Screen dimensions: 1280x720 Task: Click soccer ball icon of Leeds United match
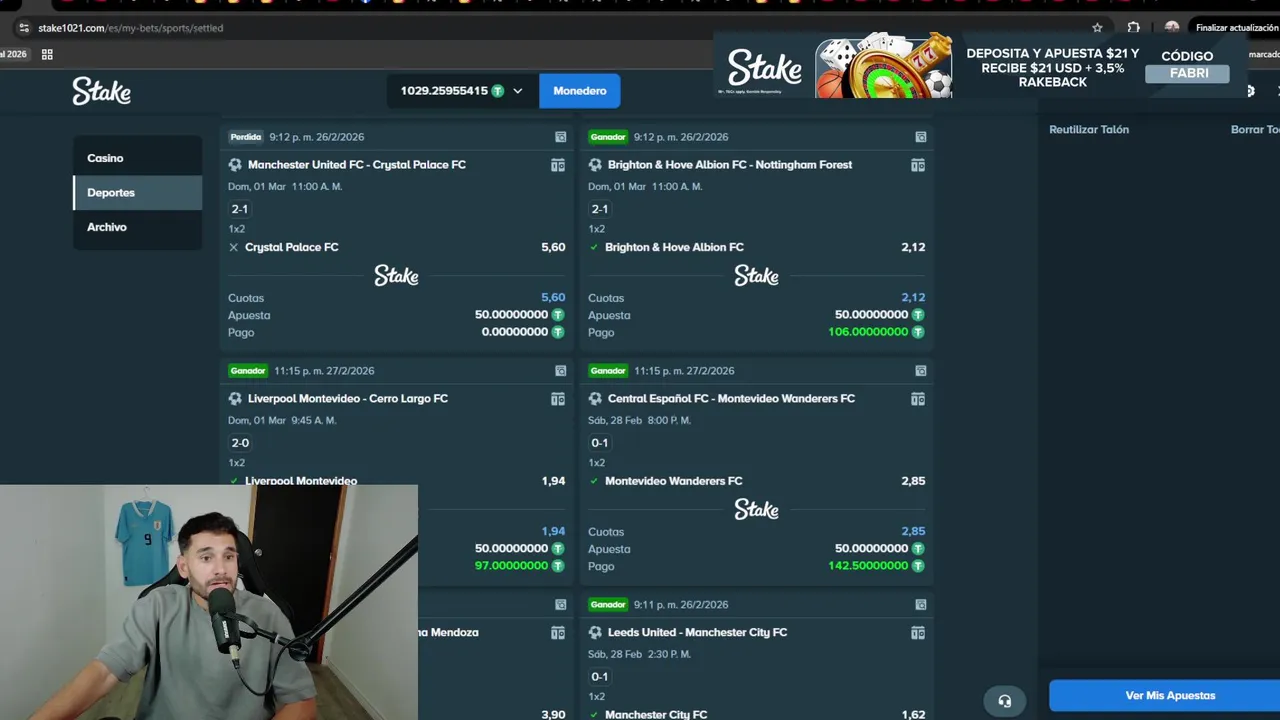tap(595, 633)
